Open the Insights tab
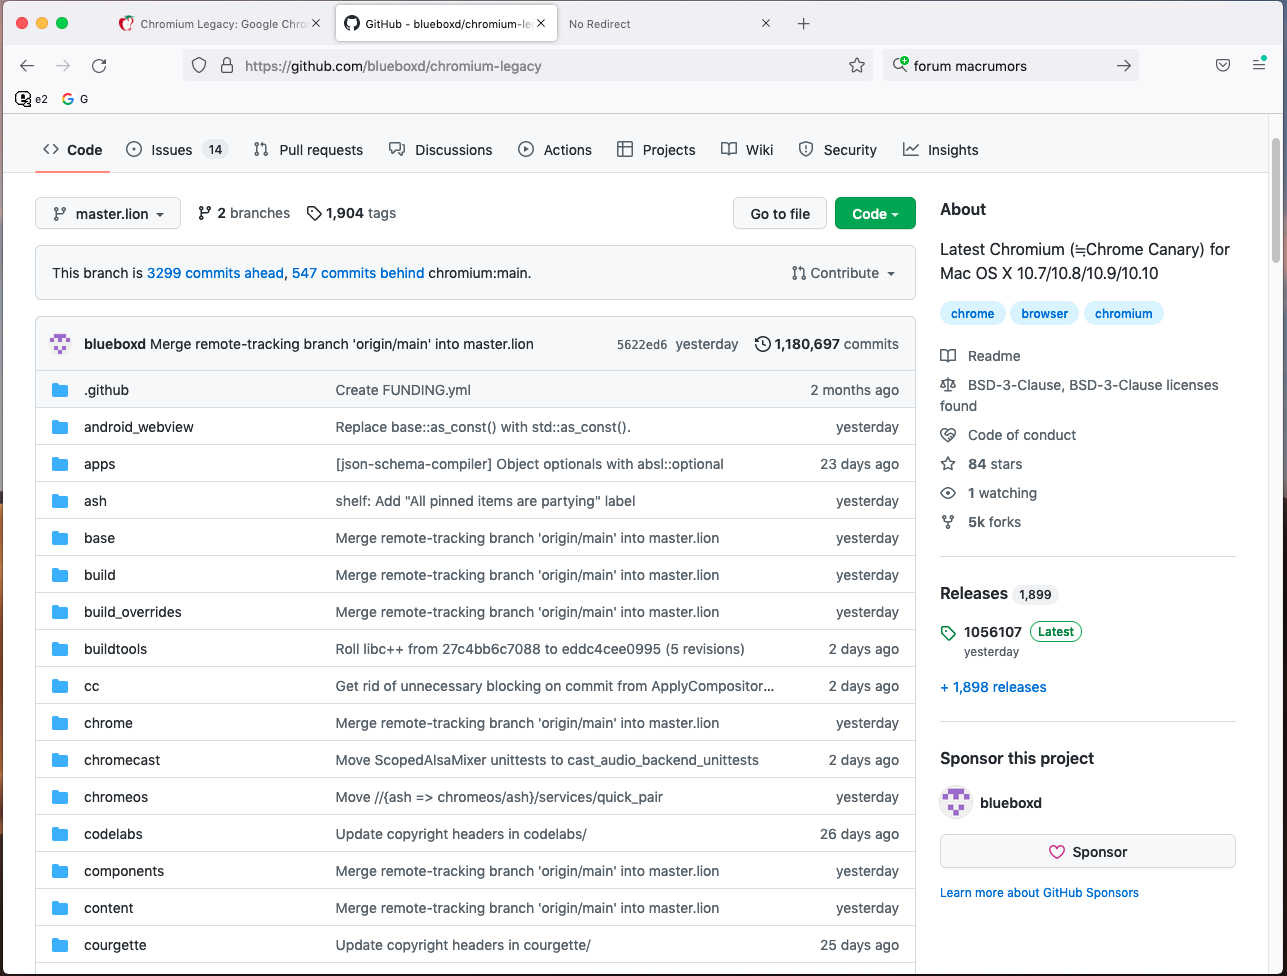The image size is (1287, 976). point(940,150)
